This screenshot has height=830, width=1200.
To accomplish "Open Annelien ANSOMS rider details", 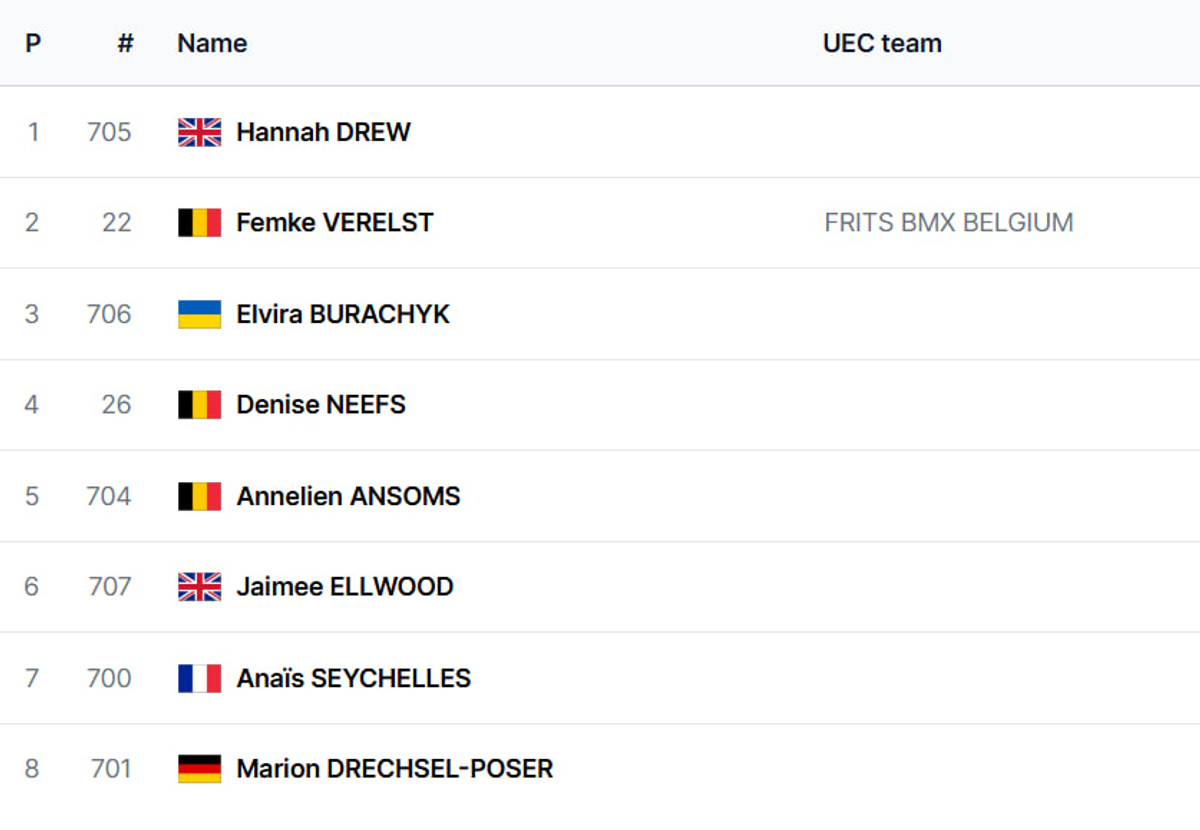I will point(348,496).
